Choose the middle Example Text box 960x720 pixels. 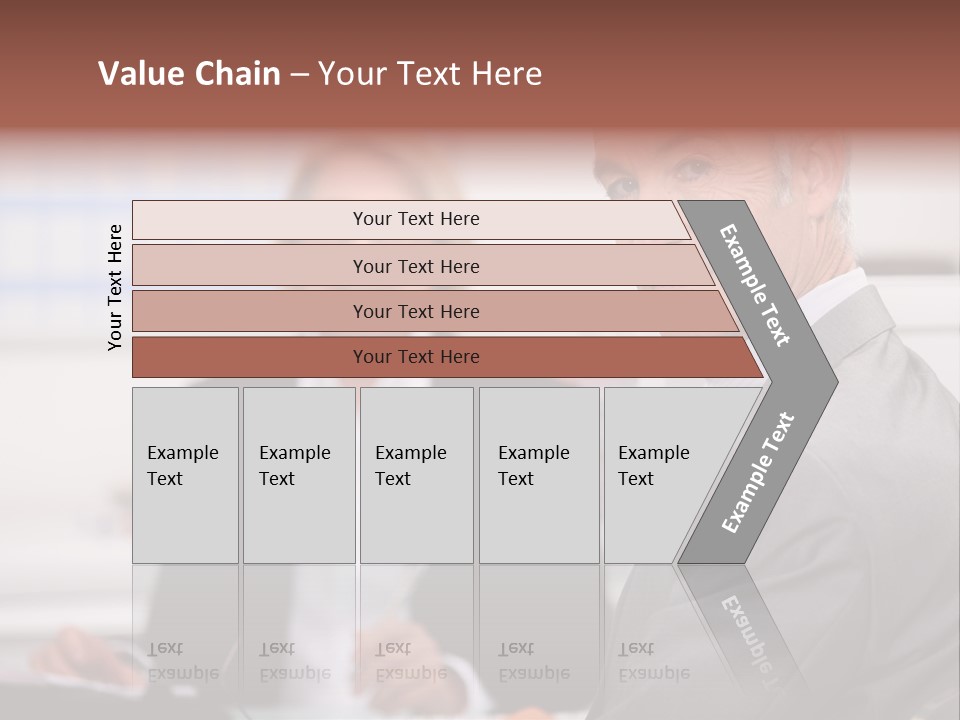416,475
